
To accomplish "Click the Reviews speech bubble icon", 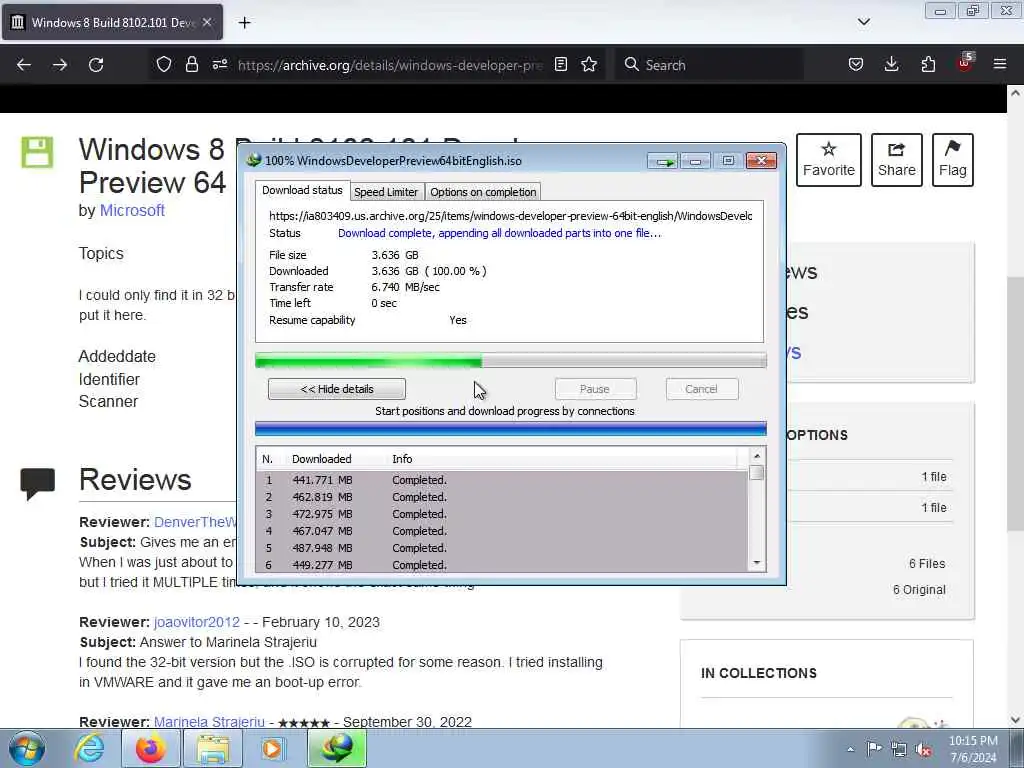I will (x=37, y=484).
